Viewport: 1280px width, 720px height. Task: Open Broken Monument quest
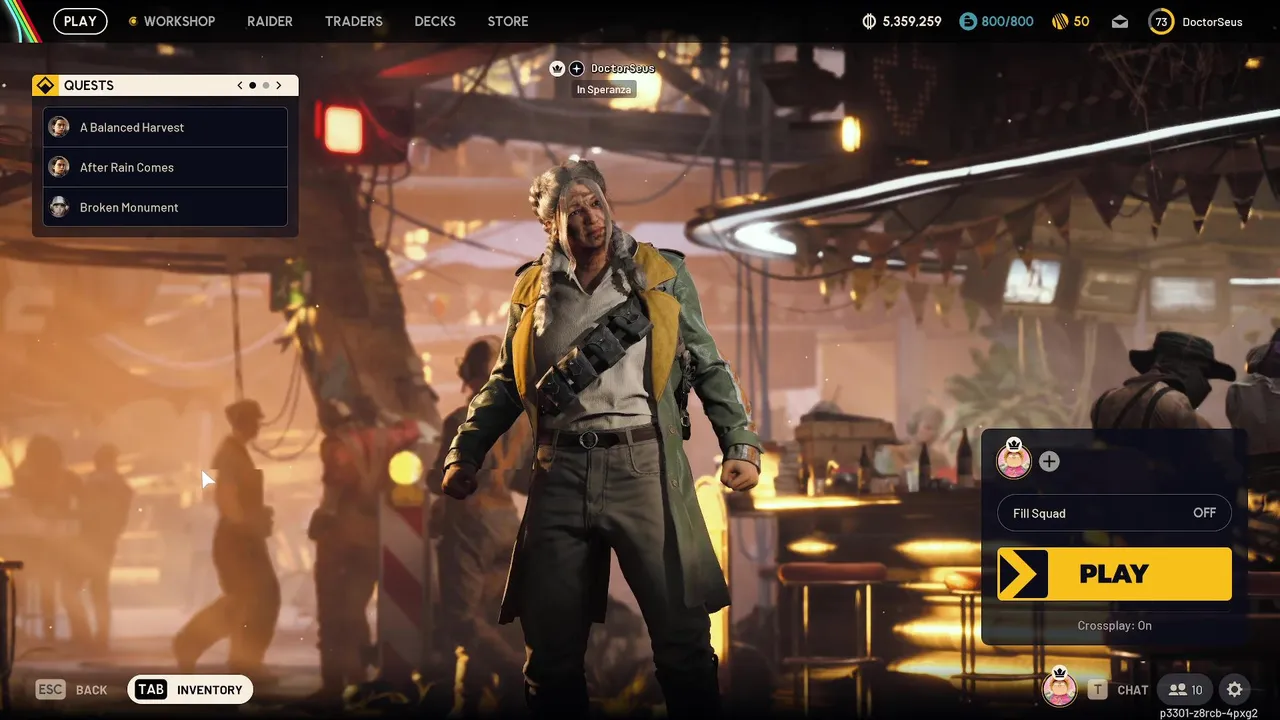tap(166, 207)
